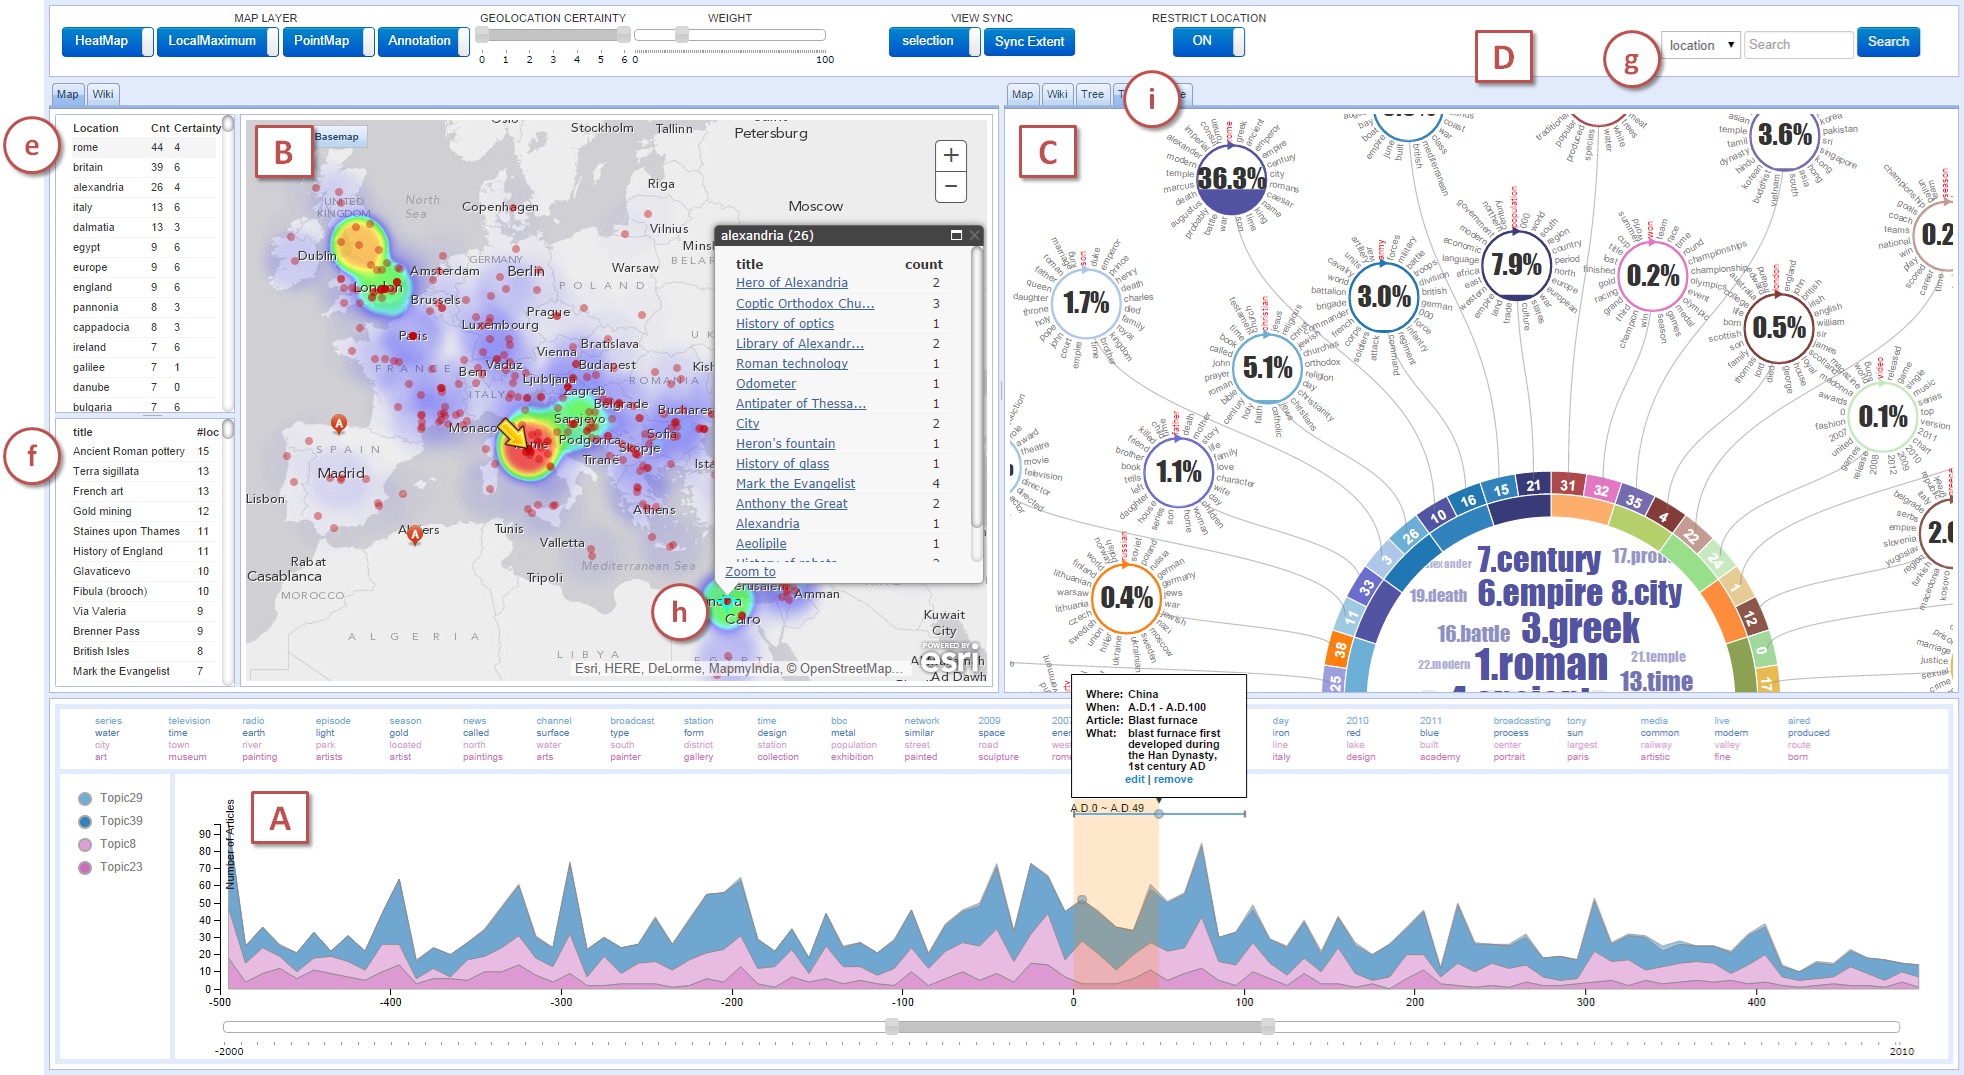Click the Topic8 legend dot
This screenshot has width=1964, height=1075.
[x=85, y=844]
